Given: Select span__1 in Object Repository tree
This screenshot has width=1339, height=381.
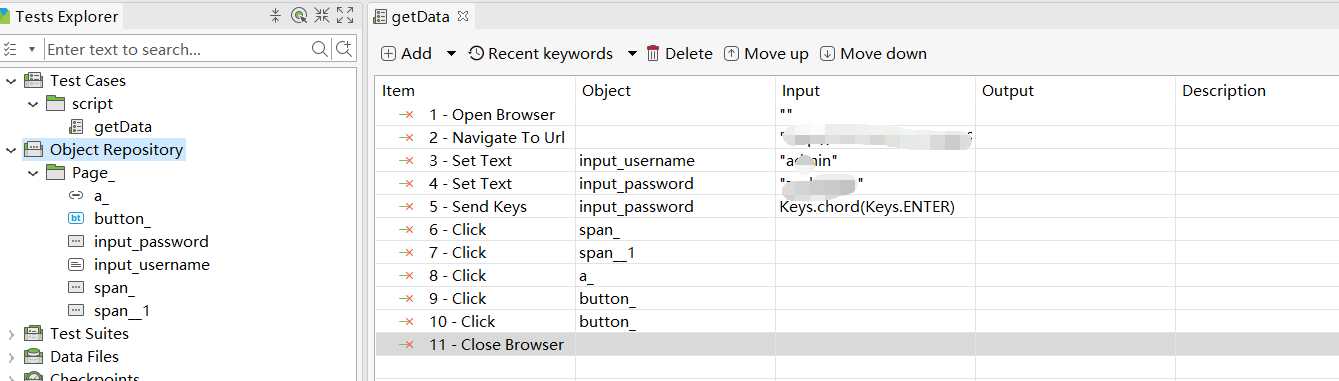Looking at the screenshot, I should (x=122, y=310).
